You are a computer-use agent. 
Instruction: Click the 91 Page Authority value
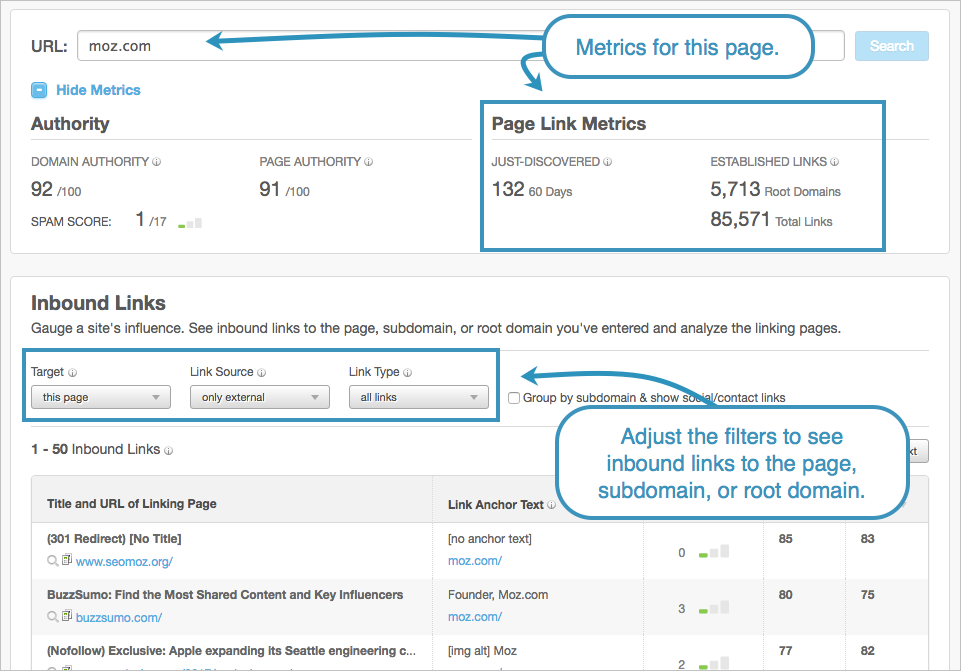tap(270, 189)
